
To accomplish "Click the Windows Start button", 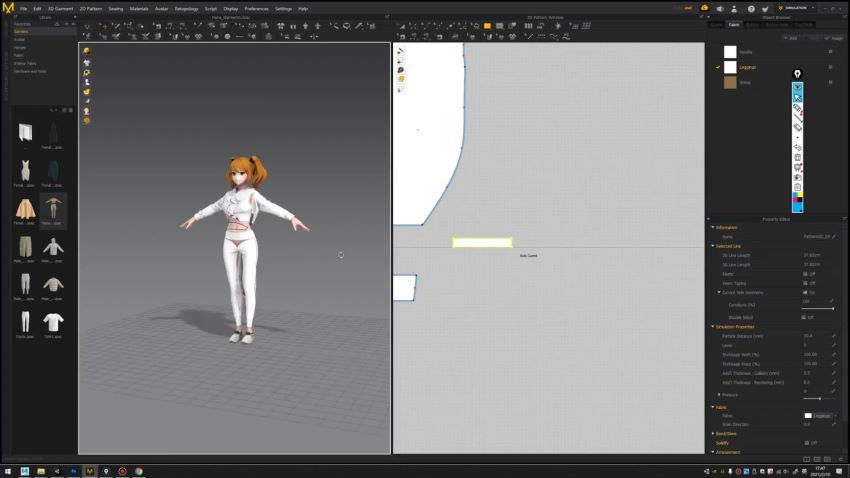I will pyautogui.click(x=8, y=471).
